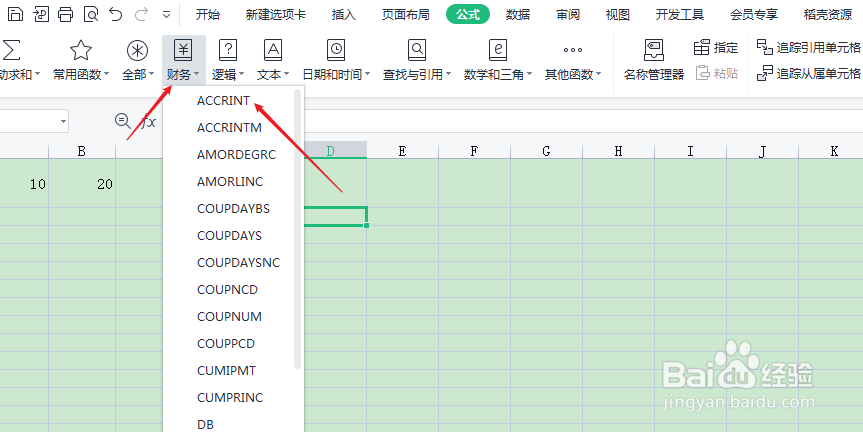863x432 pixels.
Task: Switch to the 数据 tab
Action: click(518, 15)
